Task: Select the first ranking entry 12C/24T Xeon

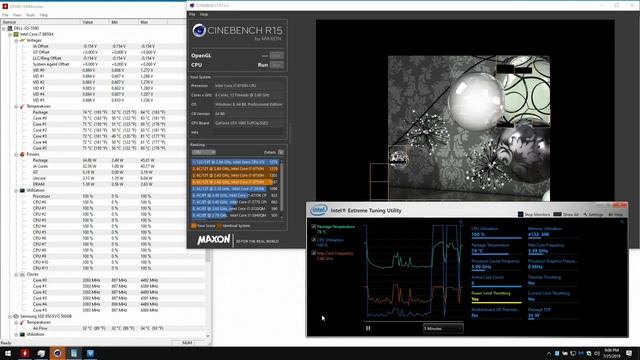Action: pos(235,162)
